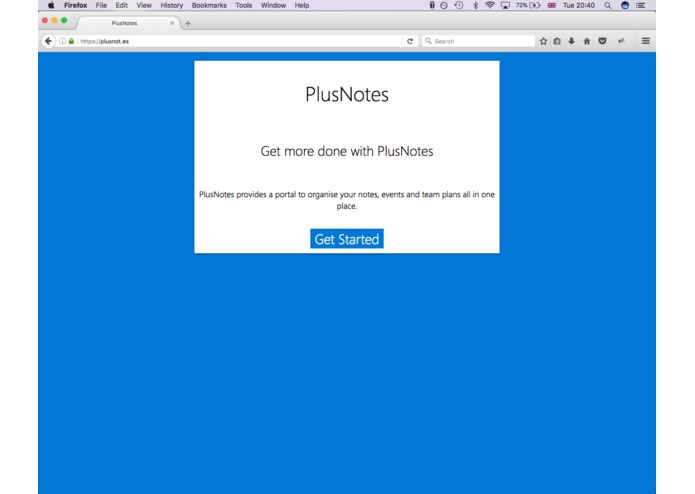Open the Tools menu
The image size is (695, 494).
[x=244, y=5]
